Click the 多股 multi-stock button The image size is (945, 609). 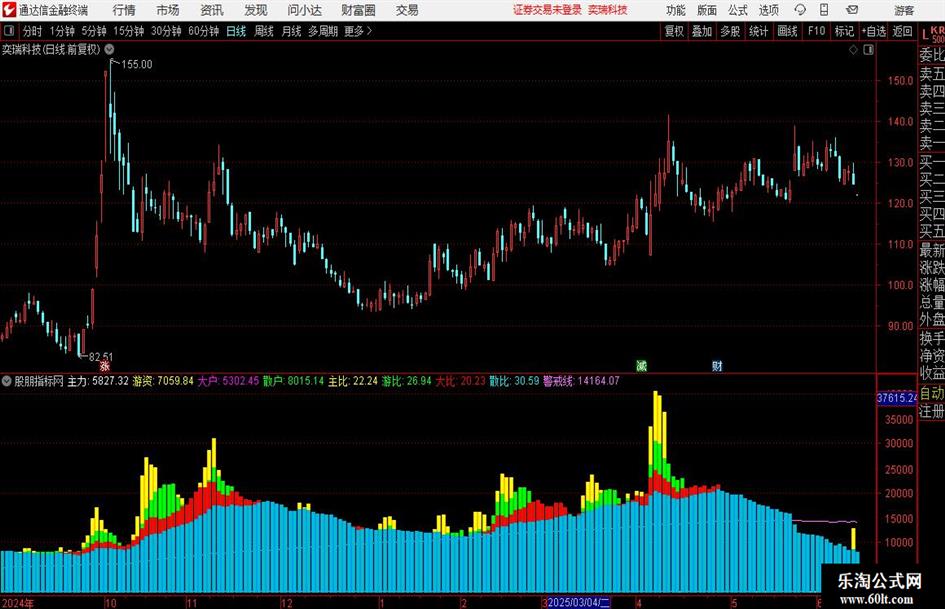coord(730,31)
